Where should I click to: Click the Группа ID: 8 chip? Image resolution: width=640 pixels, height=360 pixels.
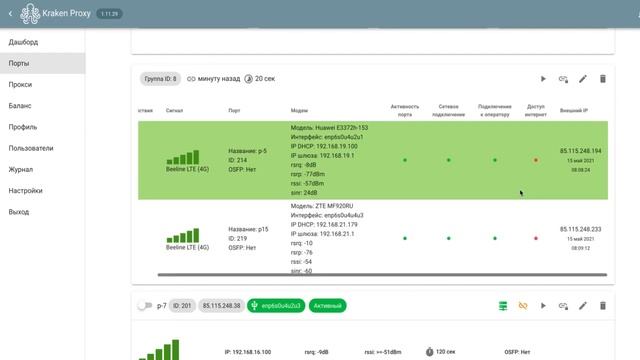coord(160,79)
